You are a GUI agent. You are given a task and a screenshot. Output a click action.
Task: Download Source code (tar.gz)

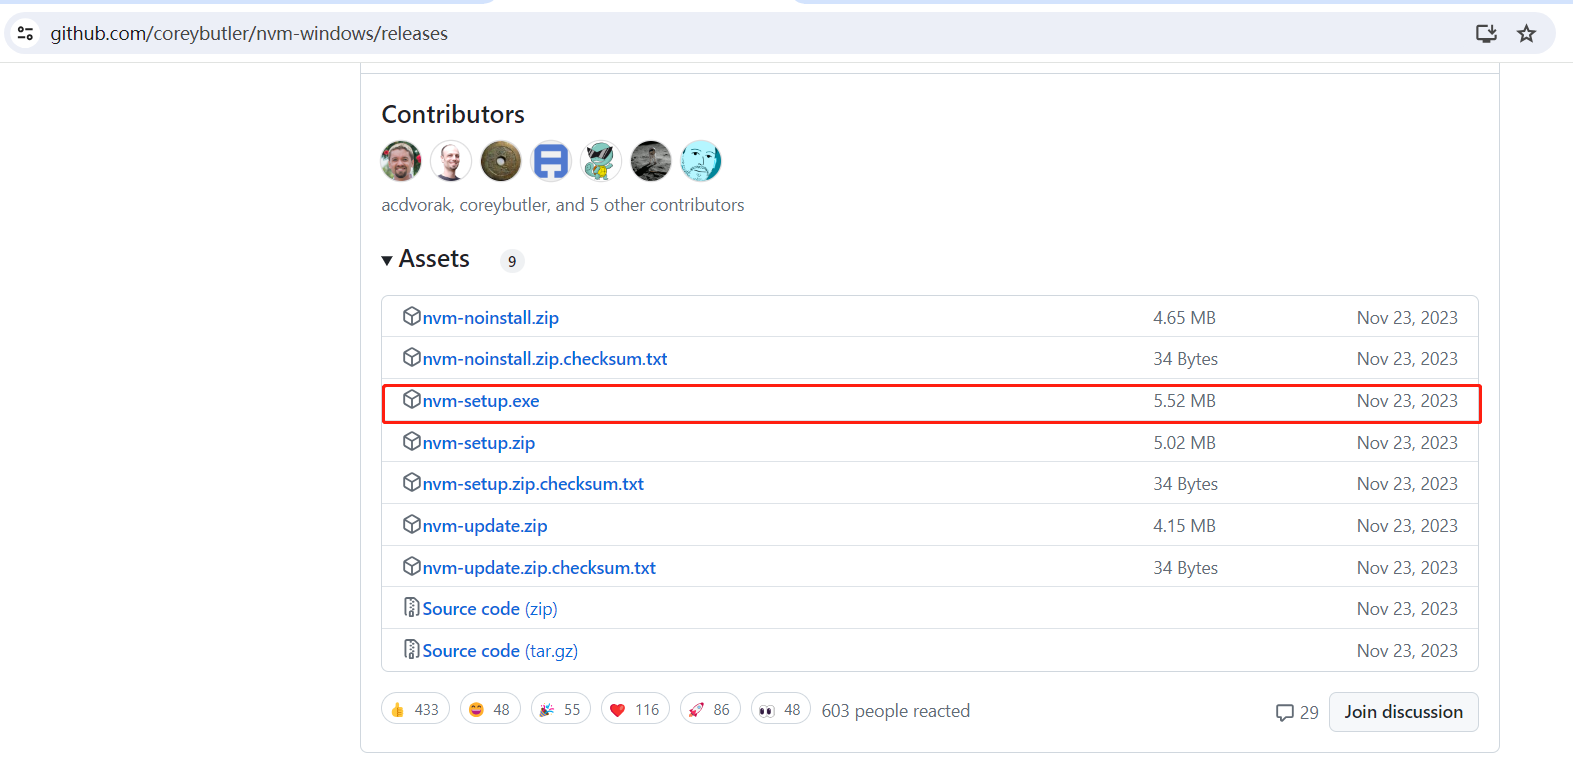coord(500,651)
